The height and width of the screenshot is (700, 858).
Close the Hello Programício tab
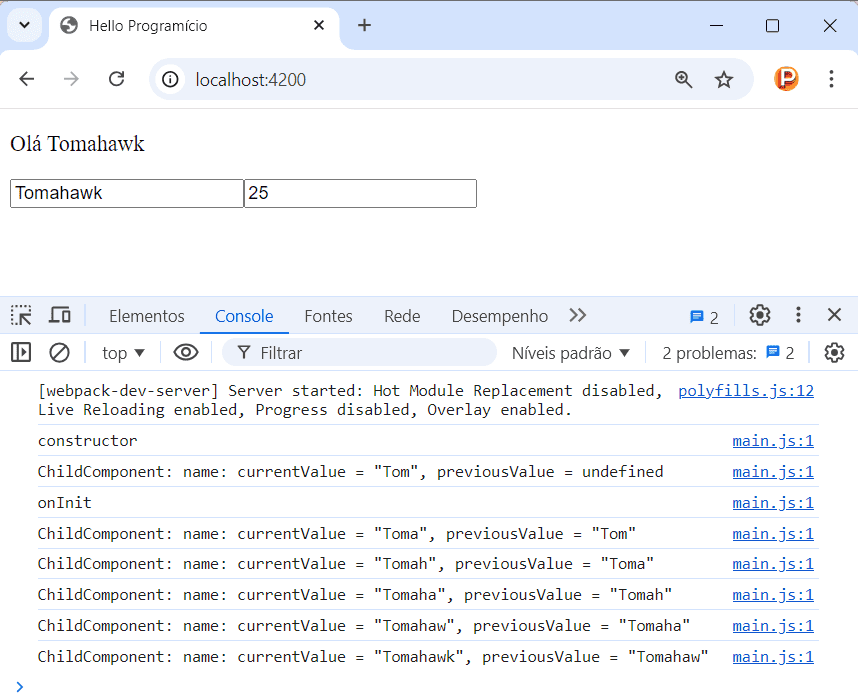pos(319,25)
